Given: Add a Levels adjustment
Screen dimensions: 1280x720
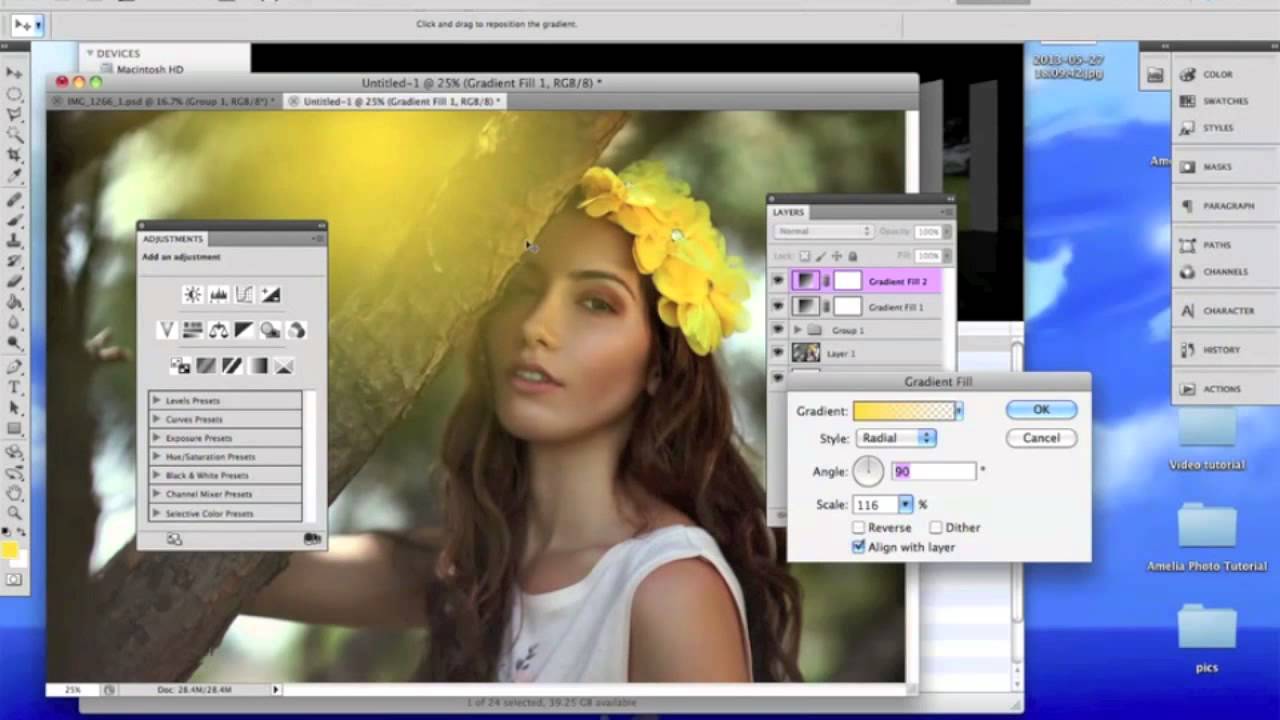Looking at the screenshot, I should coord(218,294).
